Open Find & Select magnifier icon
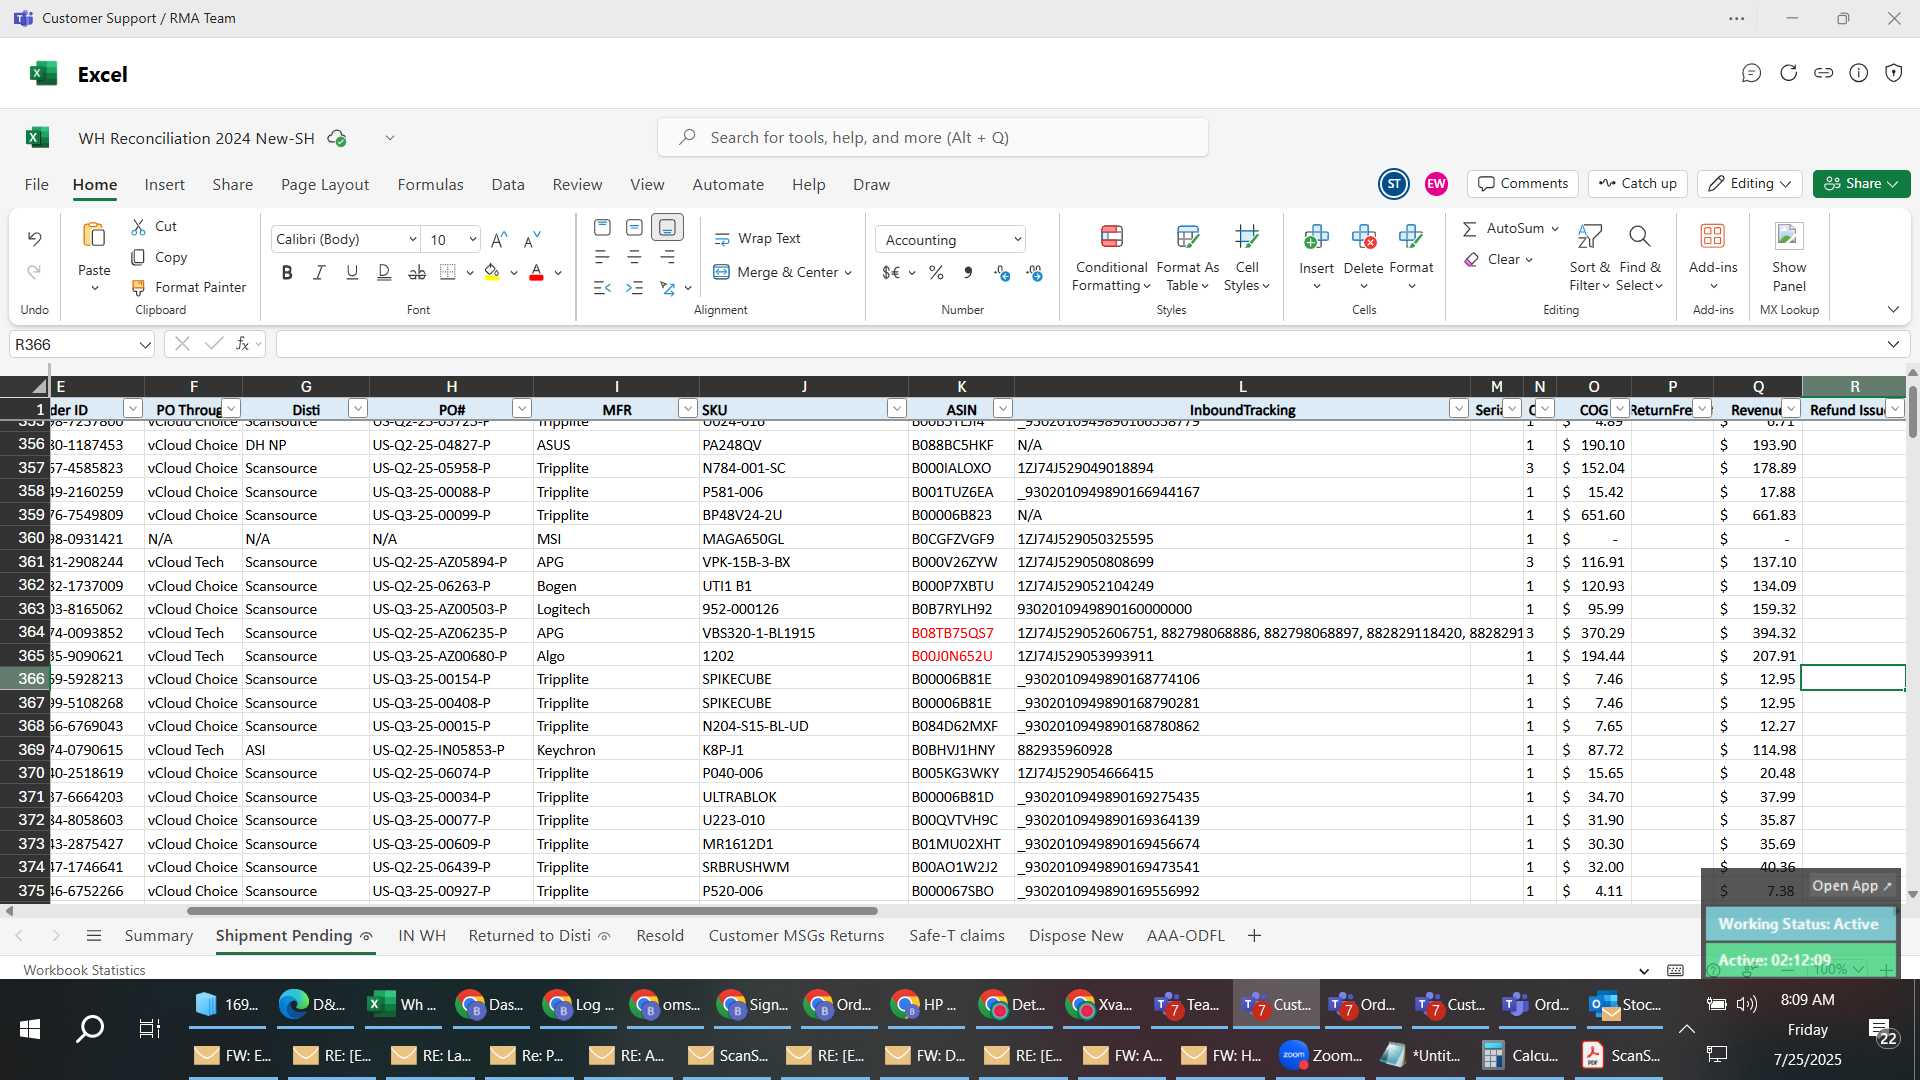The width and height of the screenshot is (1920, 1080). (1639, 236)
